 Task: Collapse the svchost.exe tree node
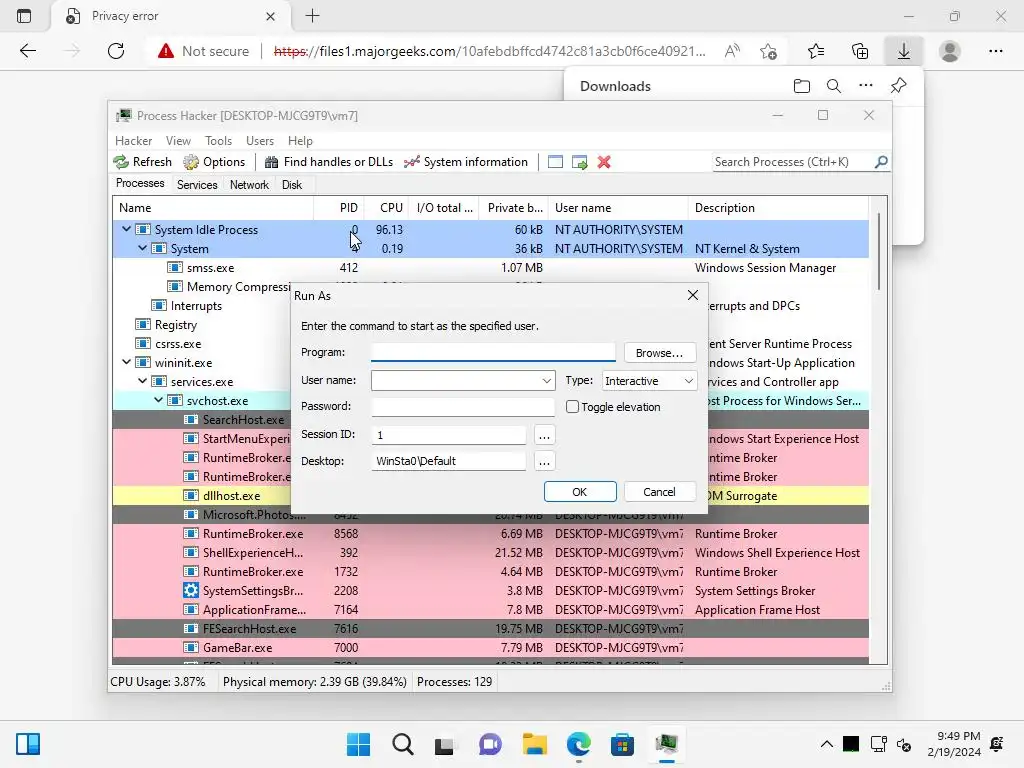(x=159, y=400)
